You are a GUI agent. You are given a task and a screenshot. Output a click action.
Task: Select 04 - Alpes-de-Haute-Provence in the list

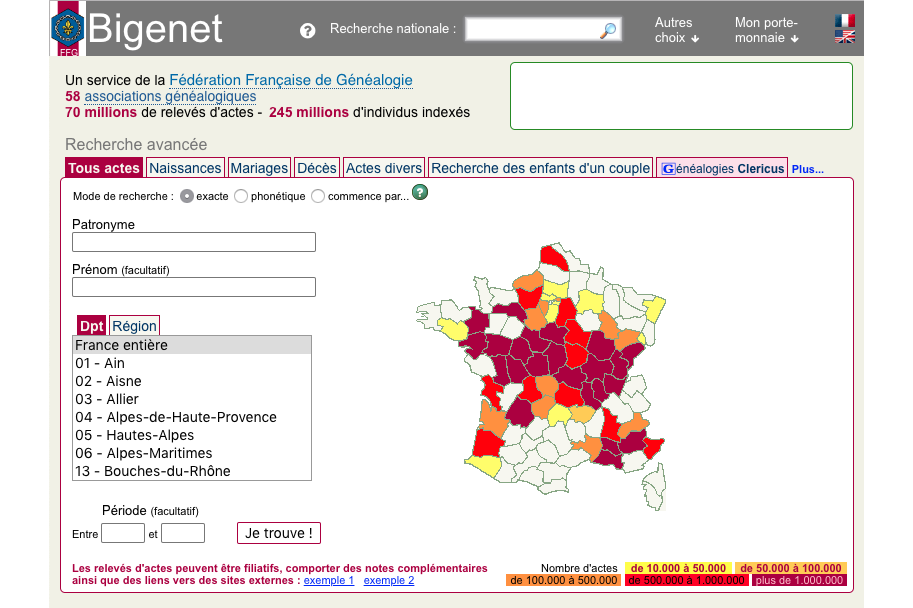[192, 418]
